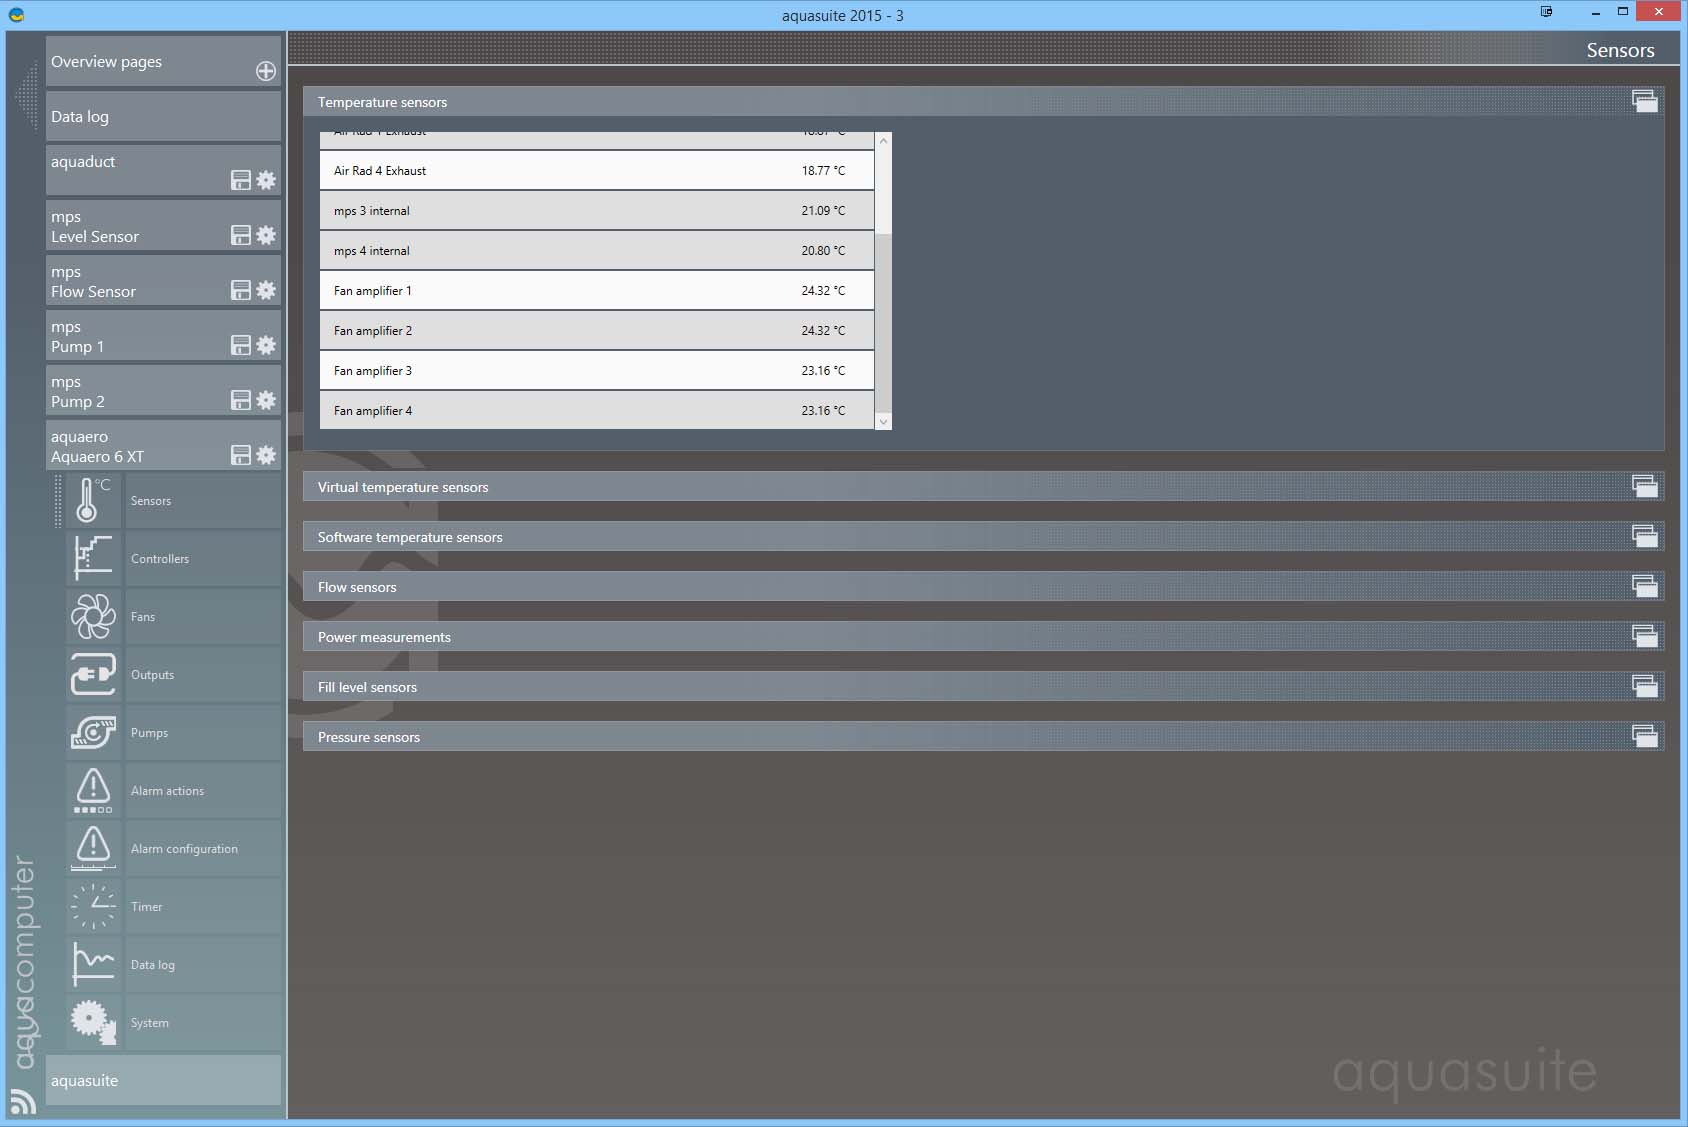
Task: Select the Sensors thermometer icon
Action: pyautogui.click(x=93, y=500)
